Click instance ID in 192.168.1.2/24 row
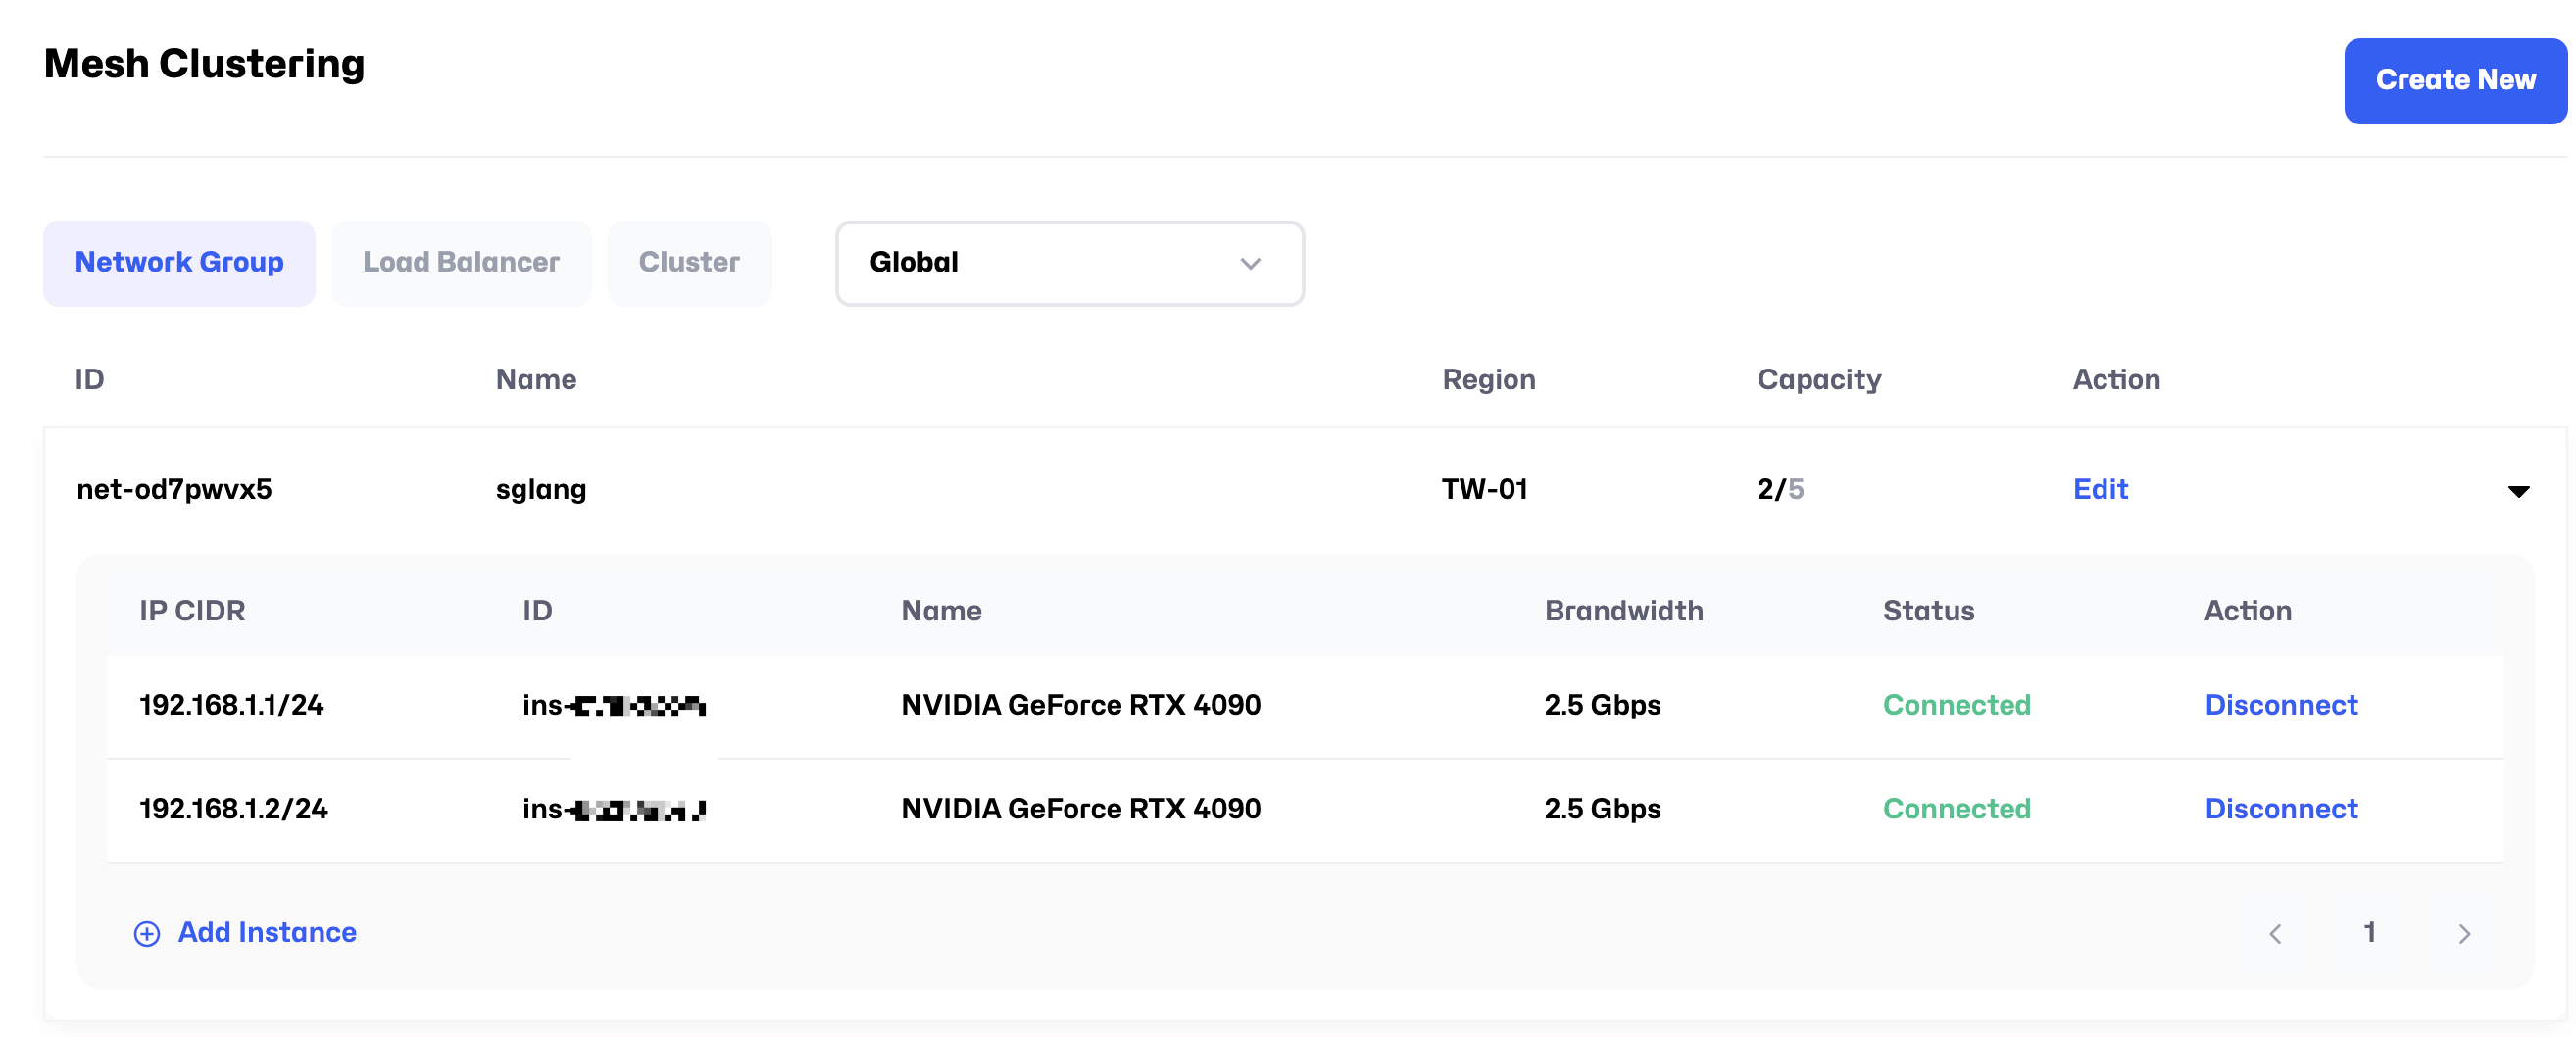This screenshot has width=2576, height=1037. click(x=614, y=809)
